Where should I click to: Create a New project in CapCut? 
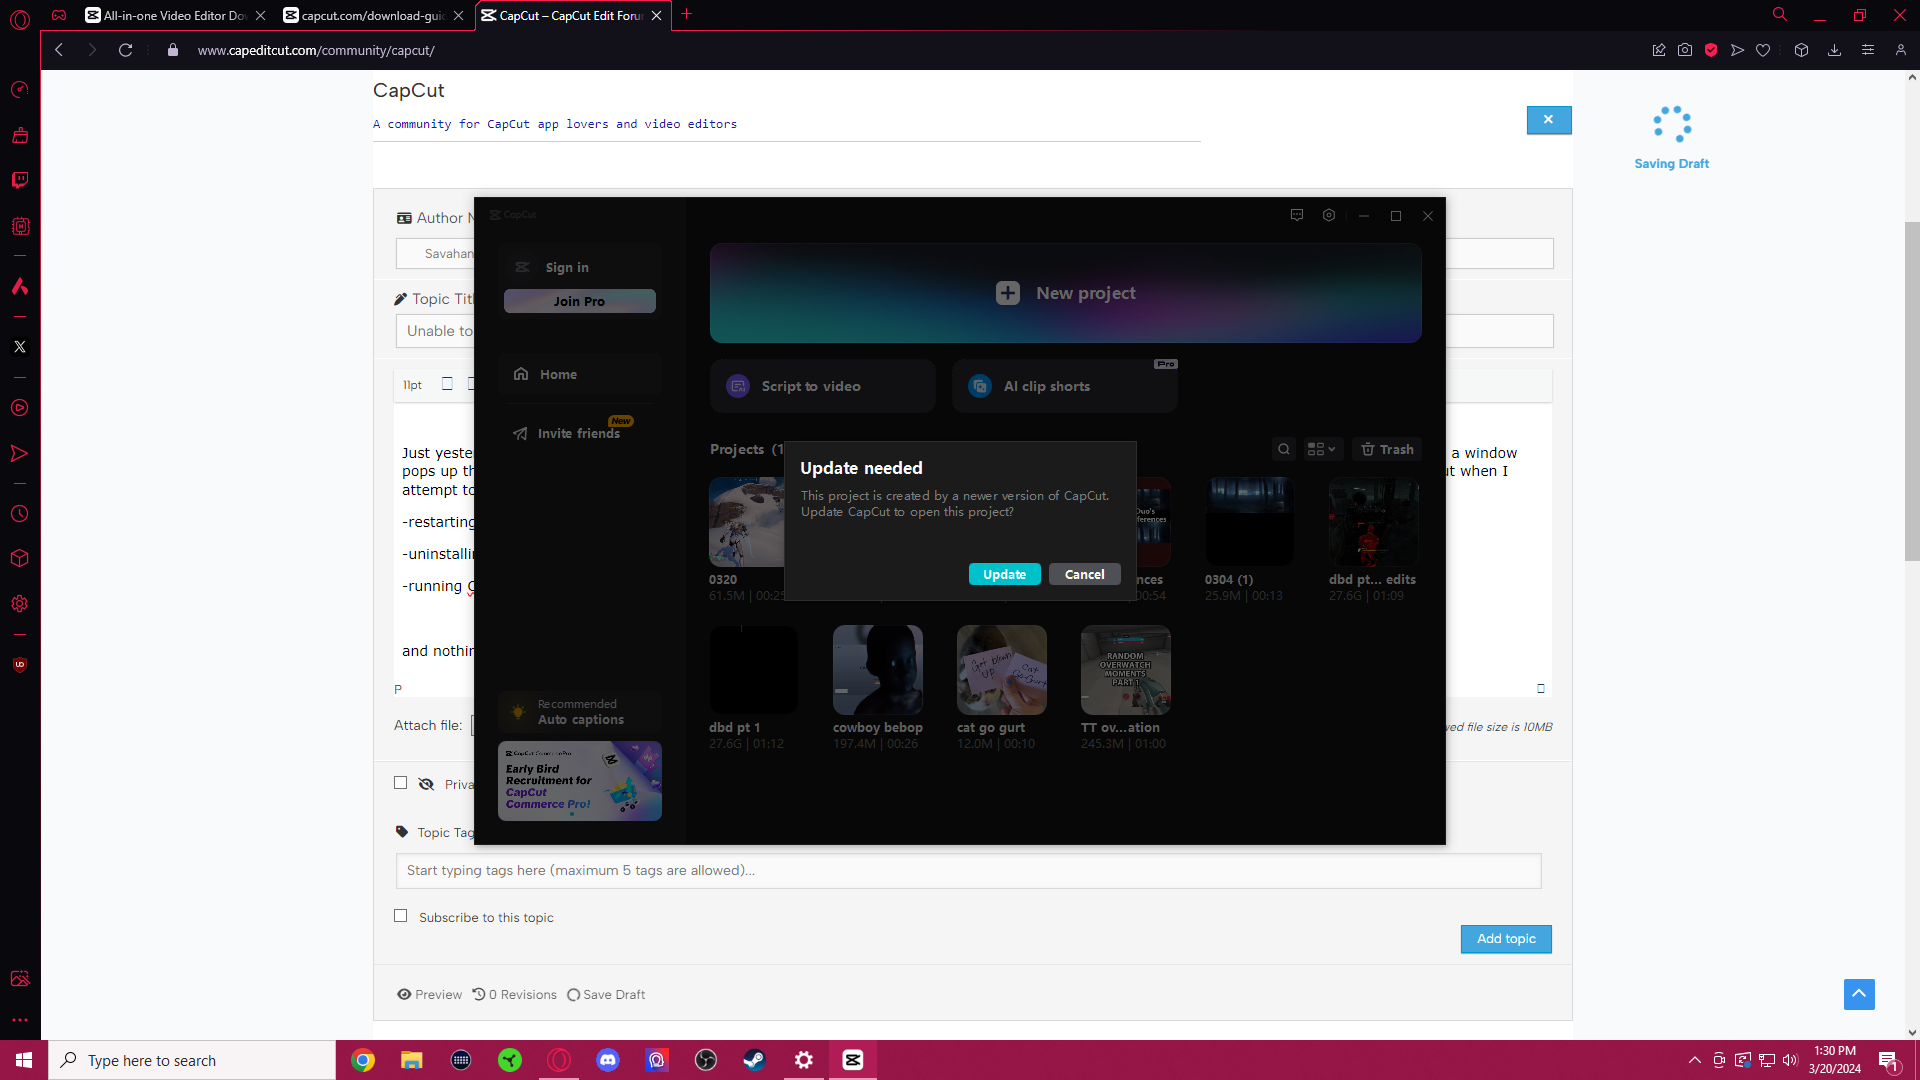coord(1065,293)
